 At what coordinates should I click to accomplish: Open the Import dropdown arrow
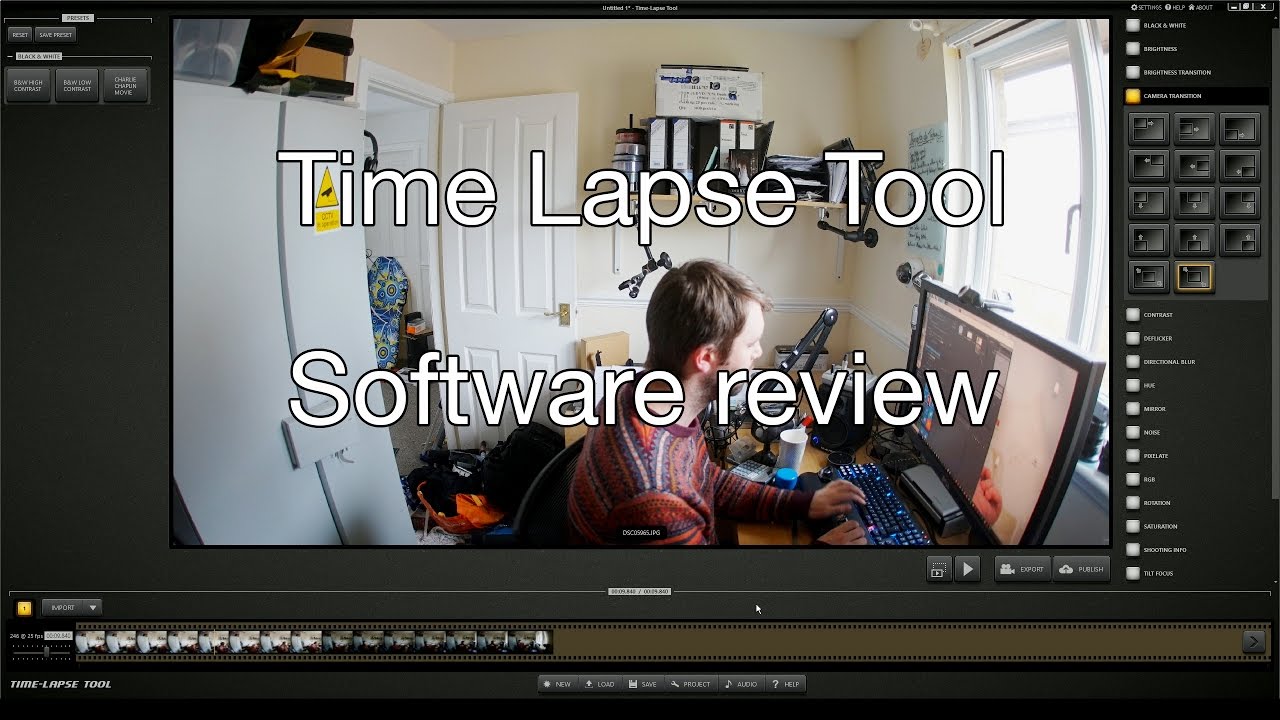point(92,607)
